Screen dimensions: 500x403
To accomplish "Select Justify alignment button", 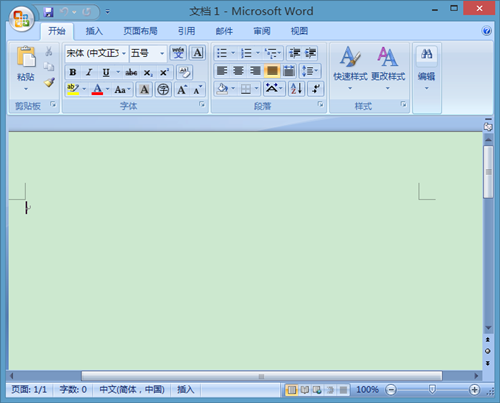I will click(272, 71).
